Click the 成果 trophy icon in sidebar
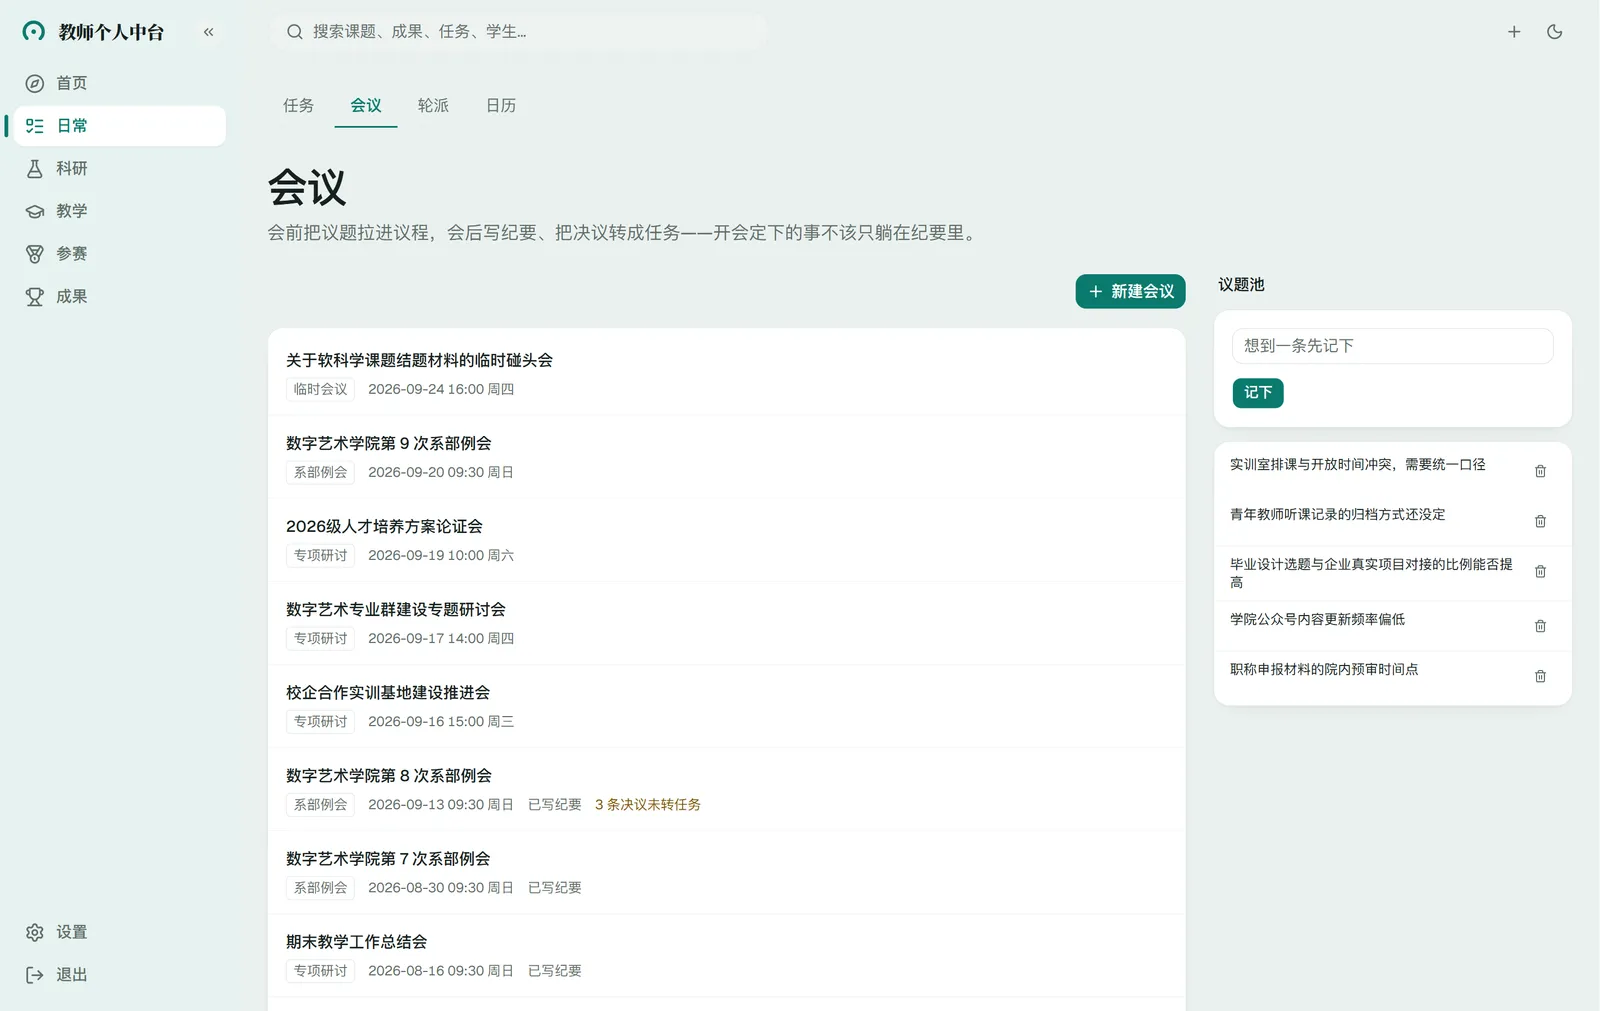The width and height of the screenshot is (1600, 1011). coord(35,297)
